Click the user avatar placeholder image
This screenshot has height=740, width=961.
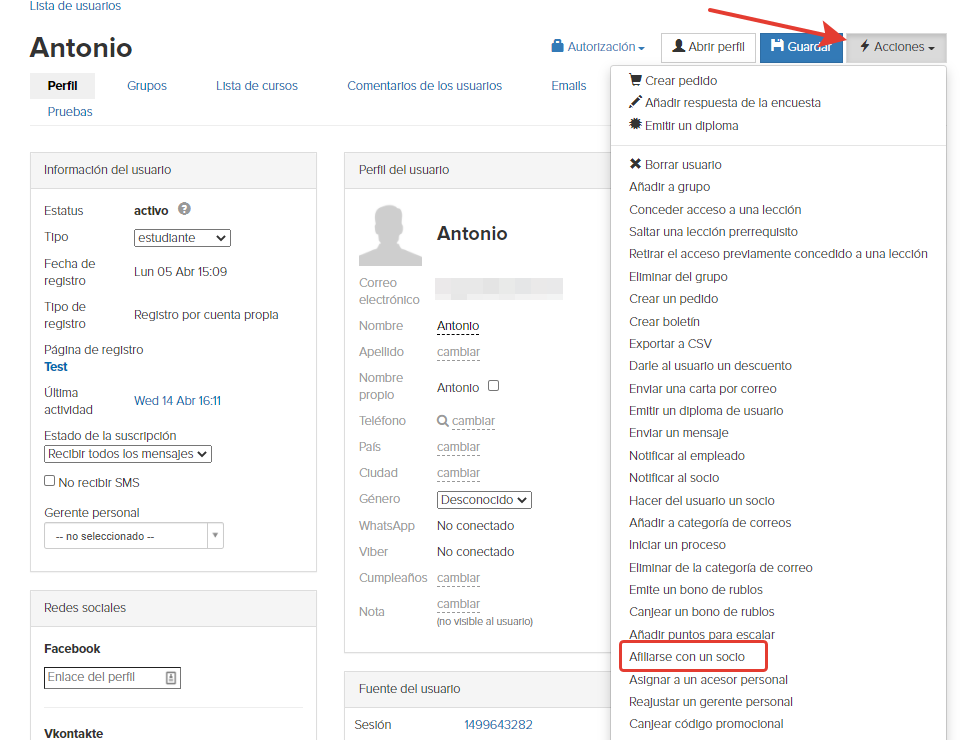click(390, 235)
